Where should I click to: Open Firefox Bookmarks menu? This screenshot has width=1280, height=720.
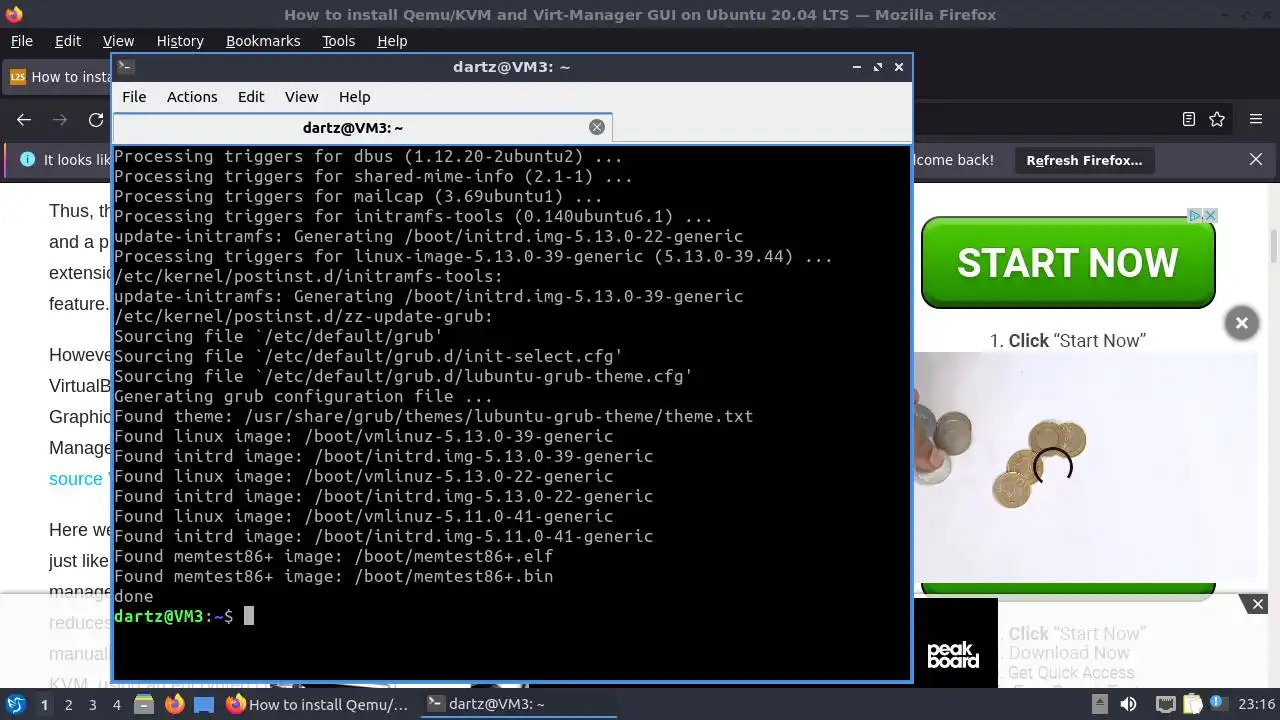coord(263,41)
